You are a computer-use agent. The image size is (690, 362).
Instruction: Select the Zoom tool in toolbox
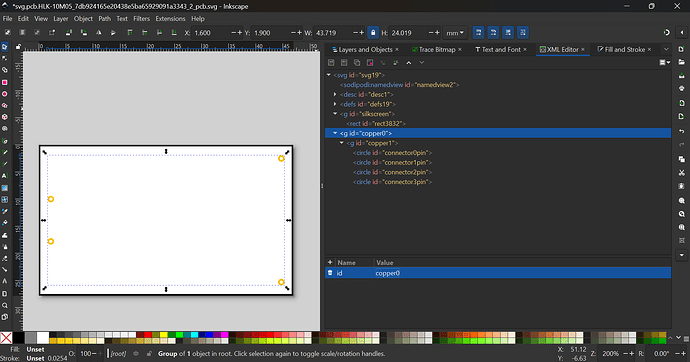point(5,305)
